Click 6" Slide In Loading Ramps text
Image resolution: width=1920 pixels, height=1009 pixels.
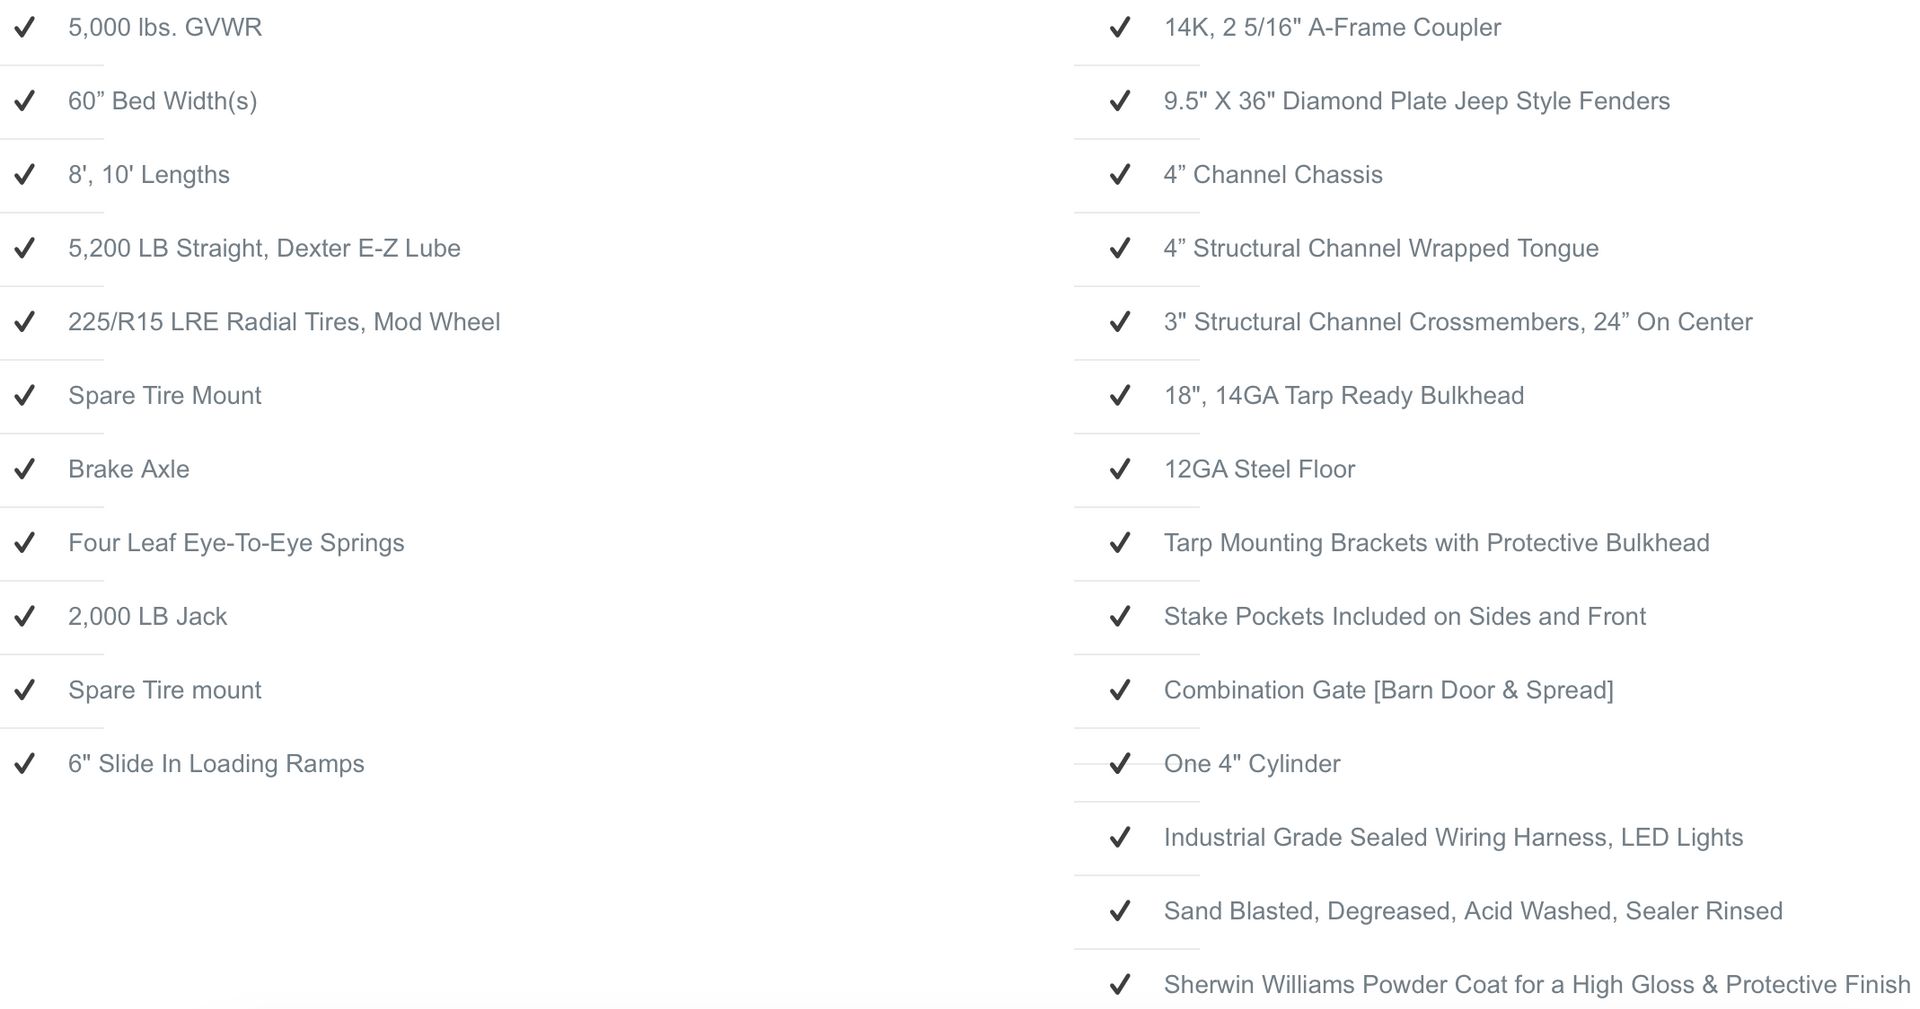[x=216, y=764]
